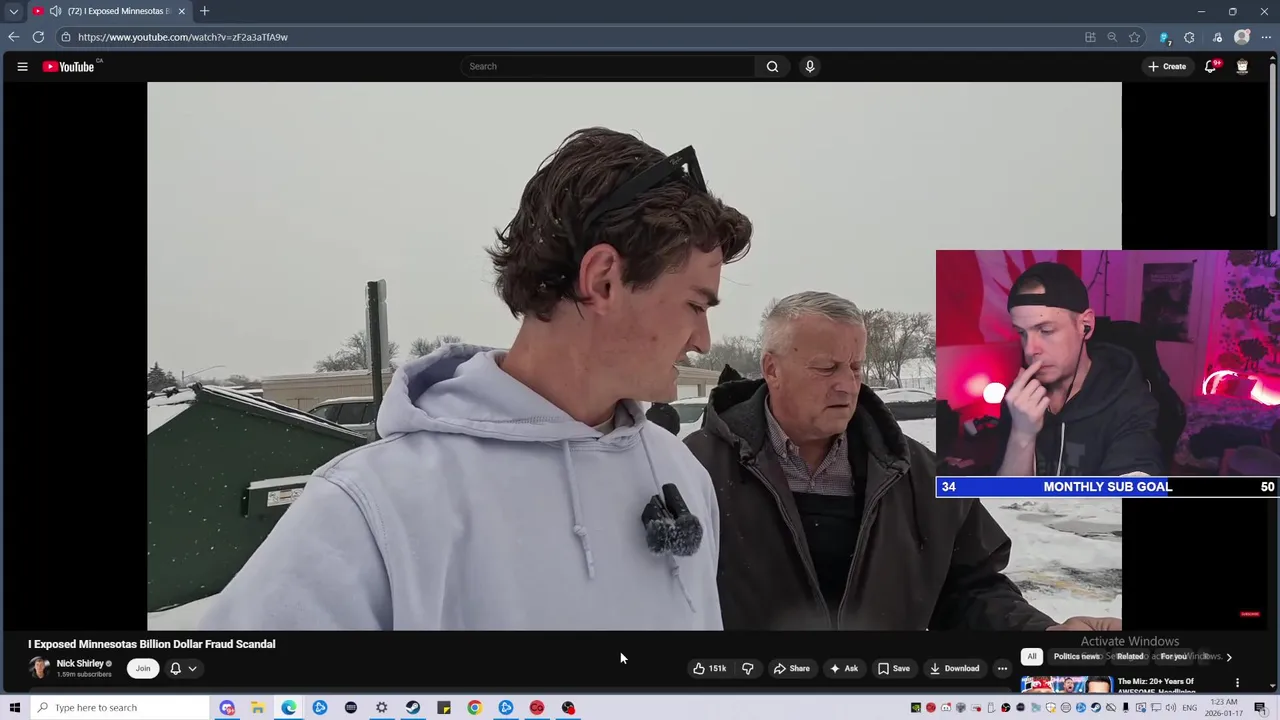Mute the tab using speaker icon
The image size is (1280, 720).
55,11
